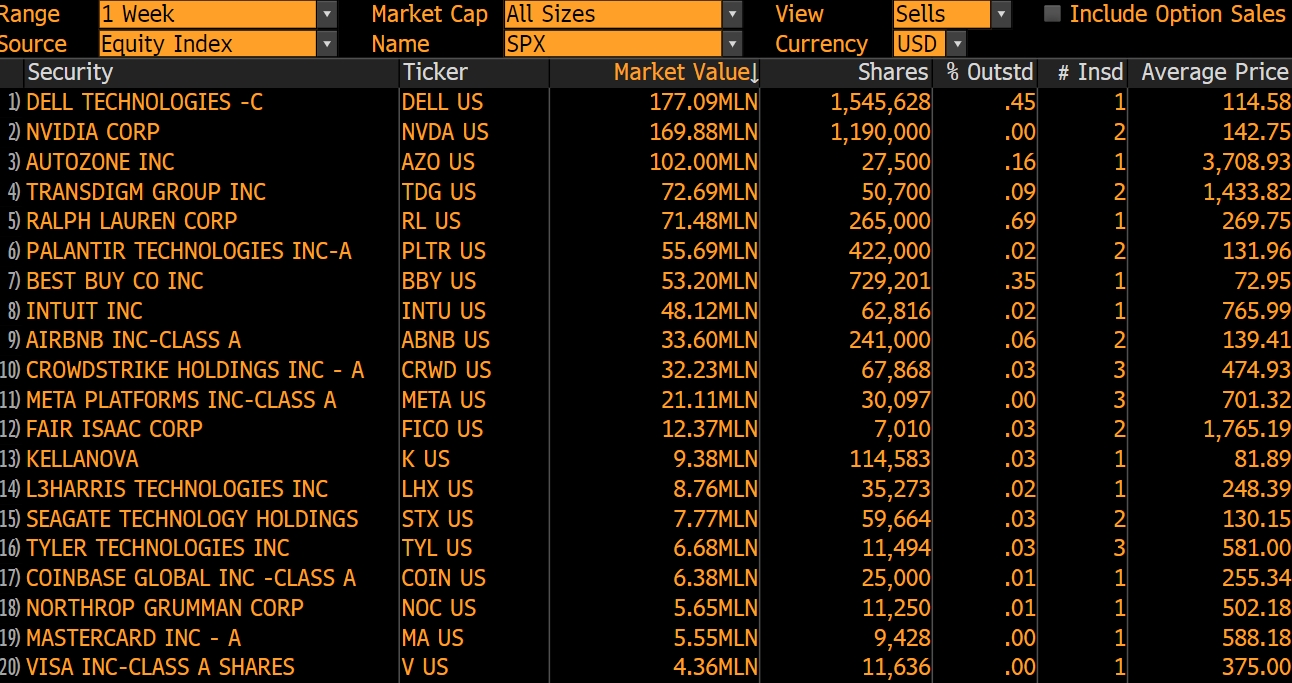This screenshot has height=683, width=1292.
Task: Sort by Shares column header
Action: click(893, 72)
